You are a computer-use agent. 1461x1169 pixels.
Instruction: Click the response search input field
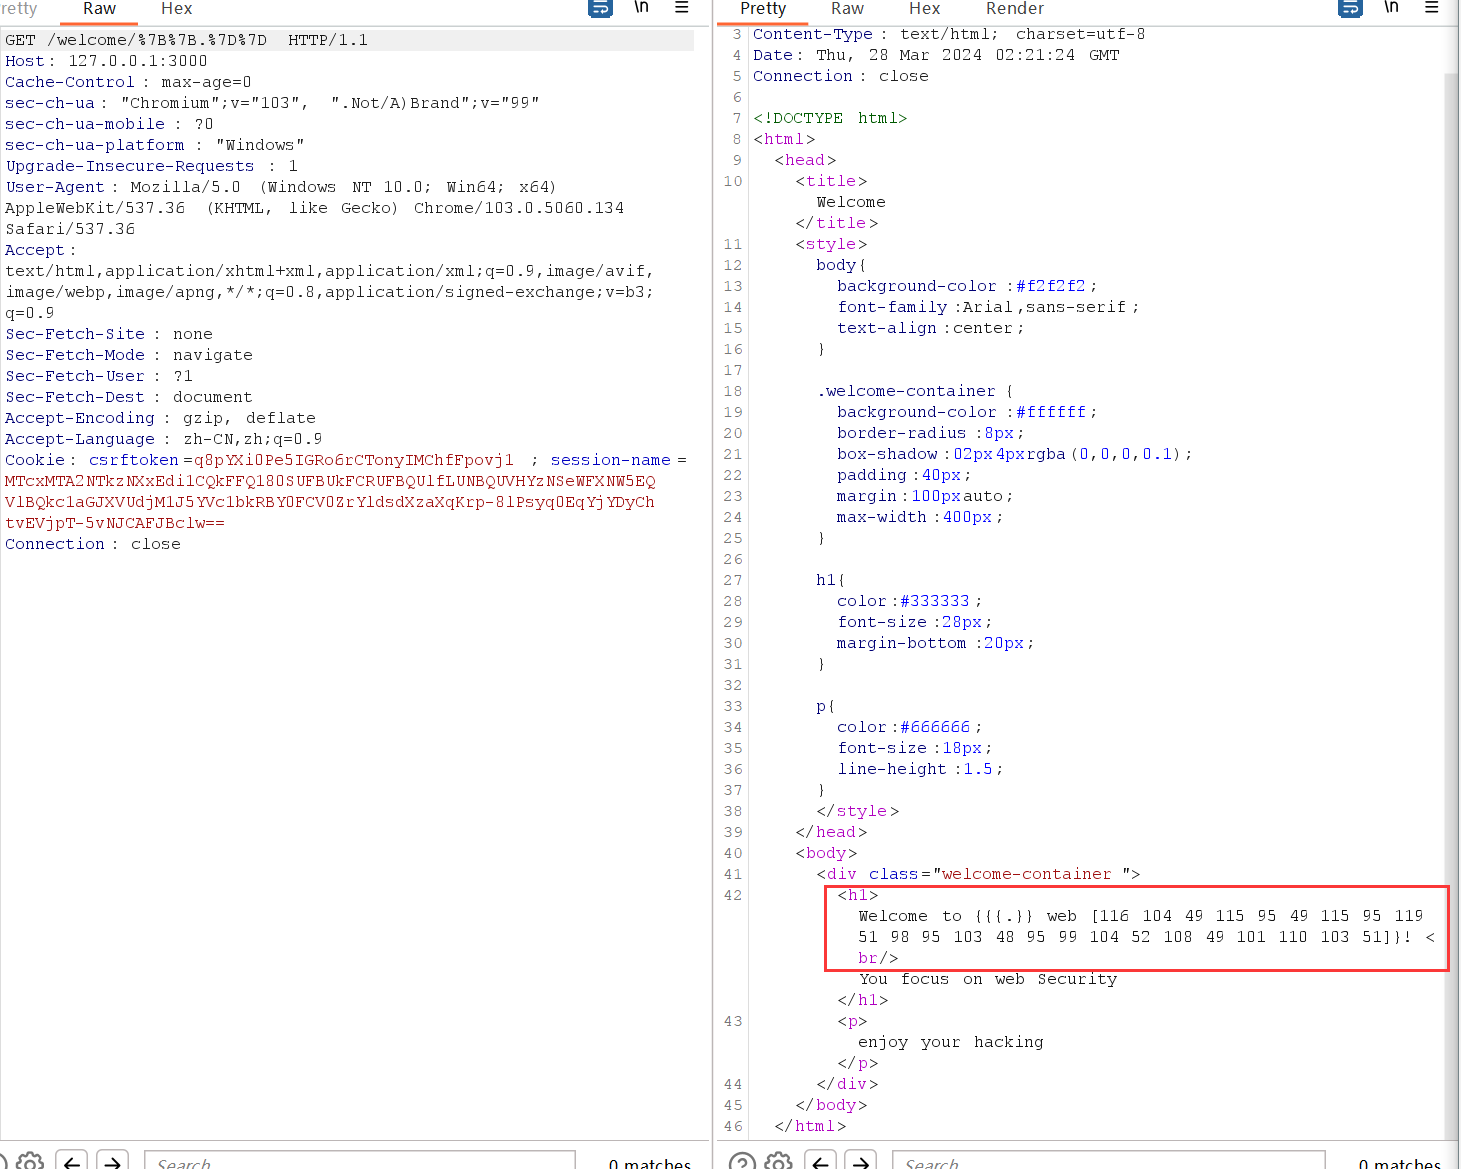(1109, 1162)
